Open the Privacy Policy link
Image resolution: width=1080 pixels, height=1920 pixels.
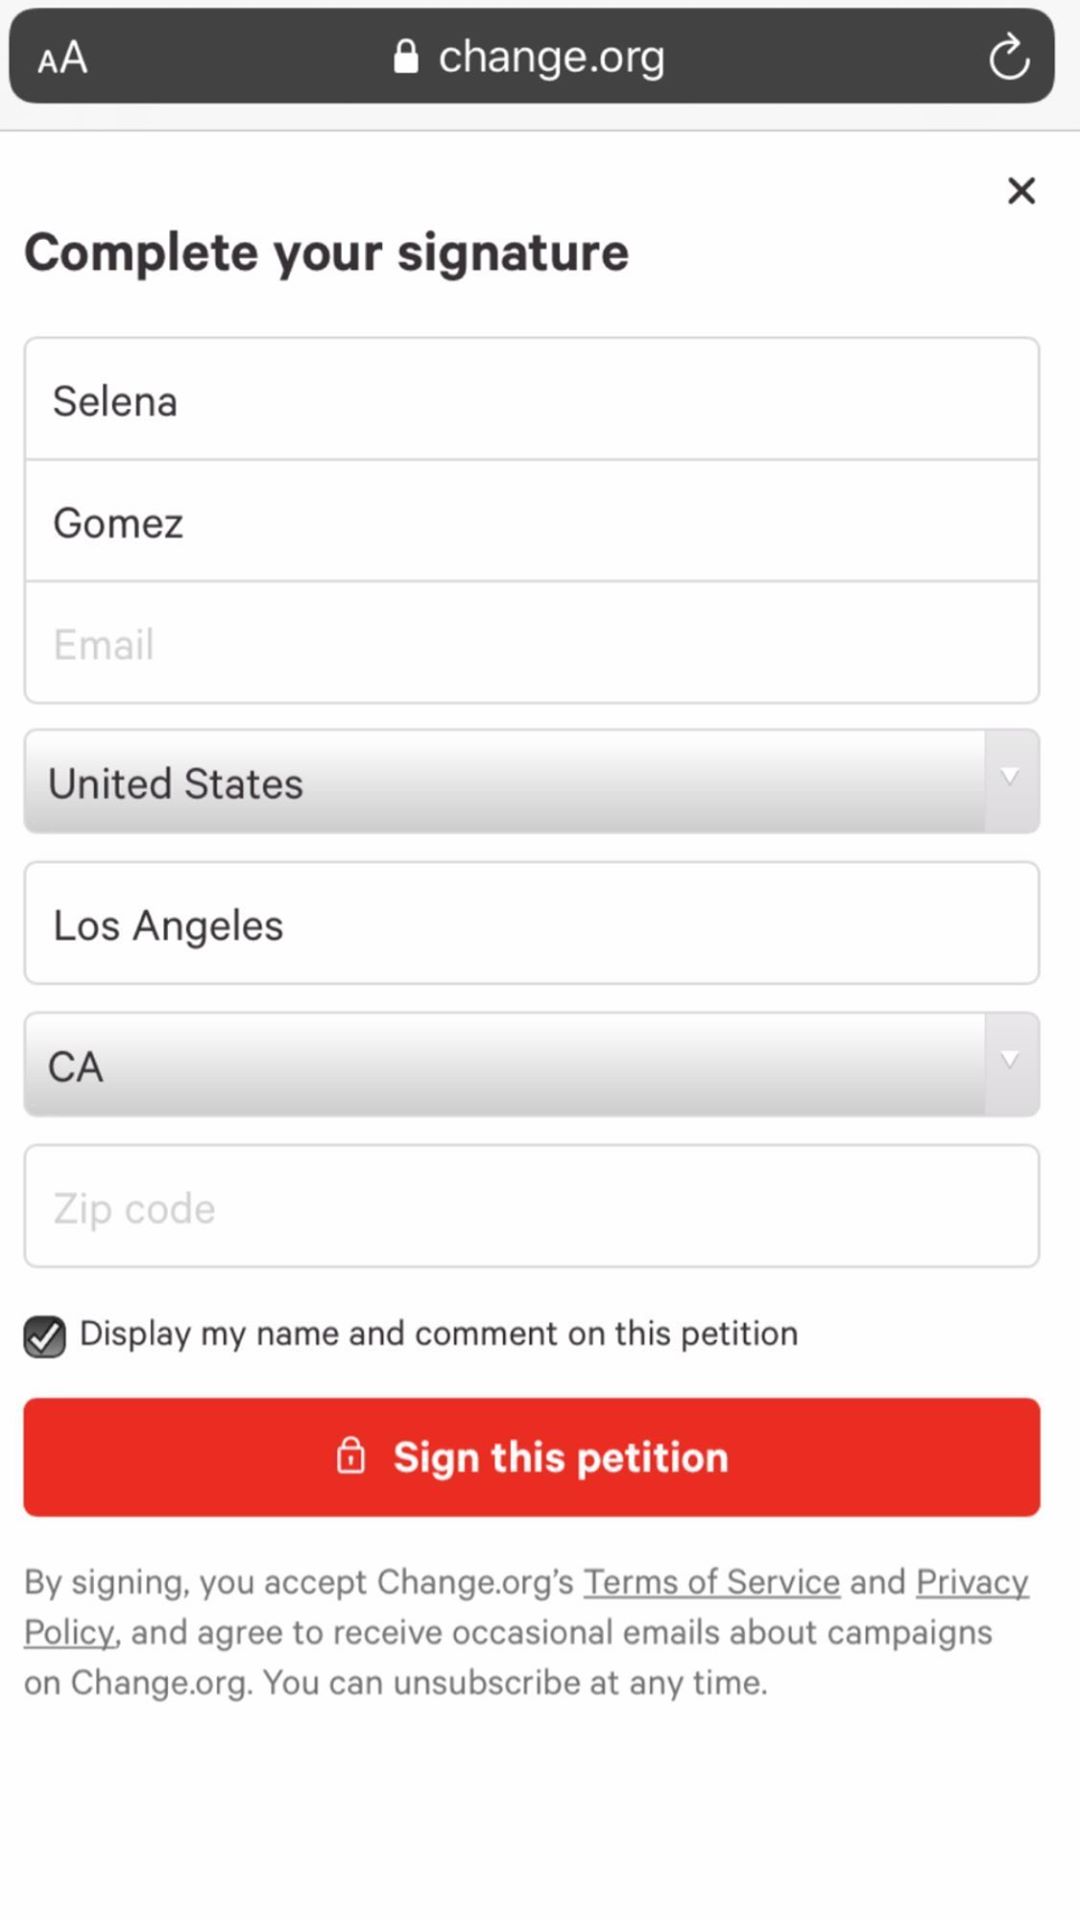point(971,1582)
